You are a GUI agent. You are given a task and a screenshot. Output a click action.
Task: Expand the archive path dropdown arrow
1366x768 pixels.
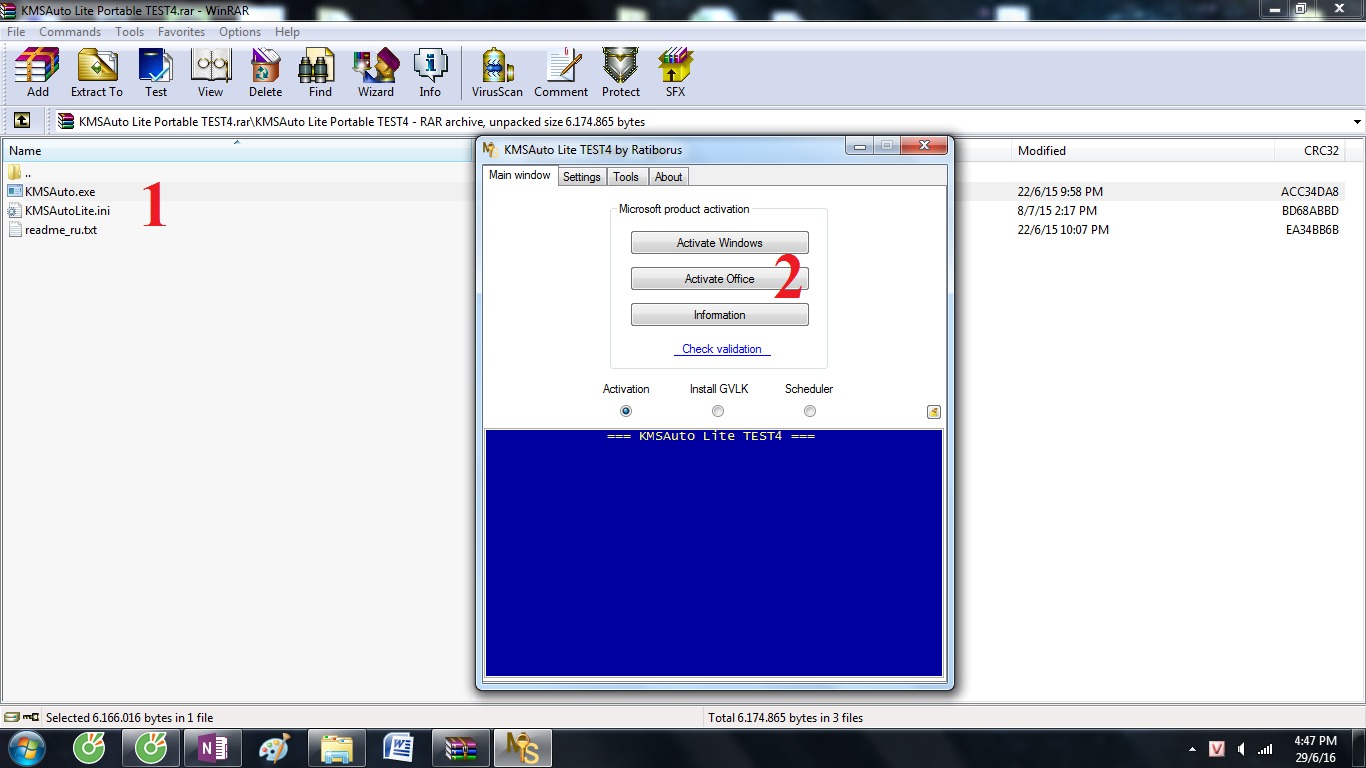coord(1357,122)
